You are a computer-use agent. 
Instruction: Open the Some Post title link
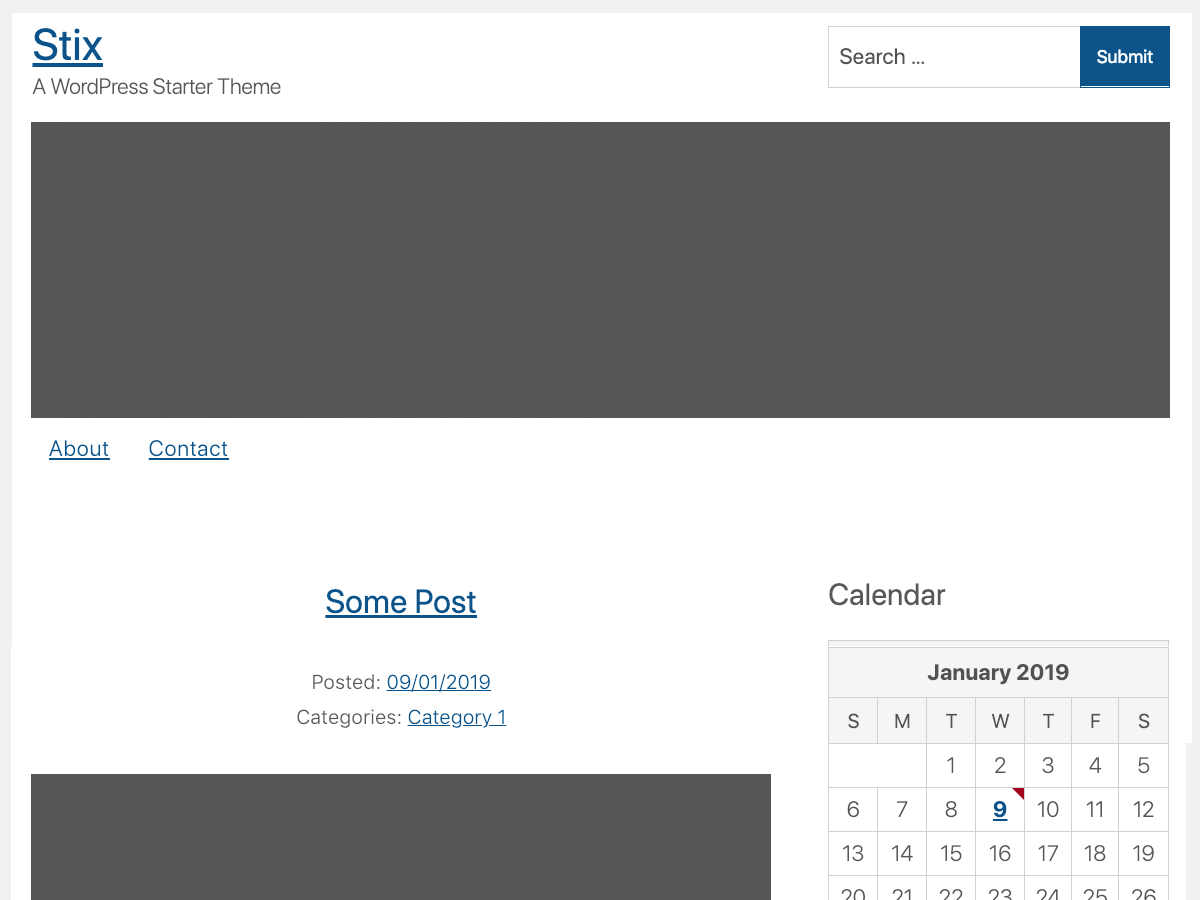pyautogui.click(x=401, y=602)
